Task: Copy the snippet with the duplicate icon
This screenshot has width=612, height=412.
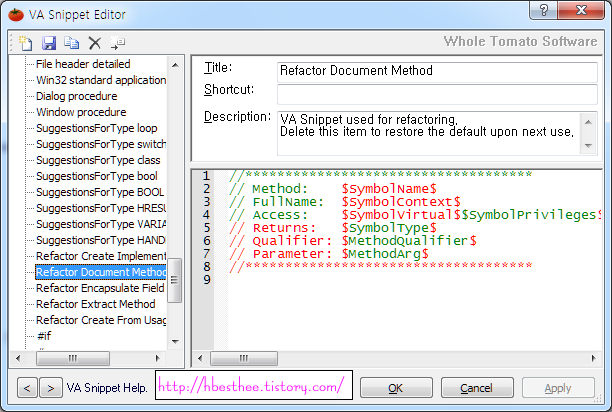Action: click(x=72, y=43)
